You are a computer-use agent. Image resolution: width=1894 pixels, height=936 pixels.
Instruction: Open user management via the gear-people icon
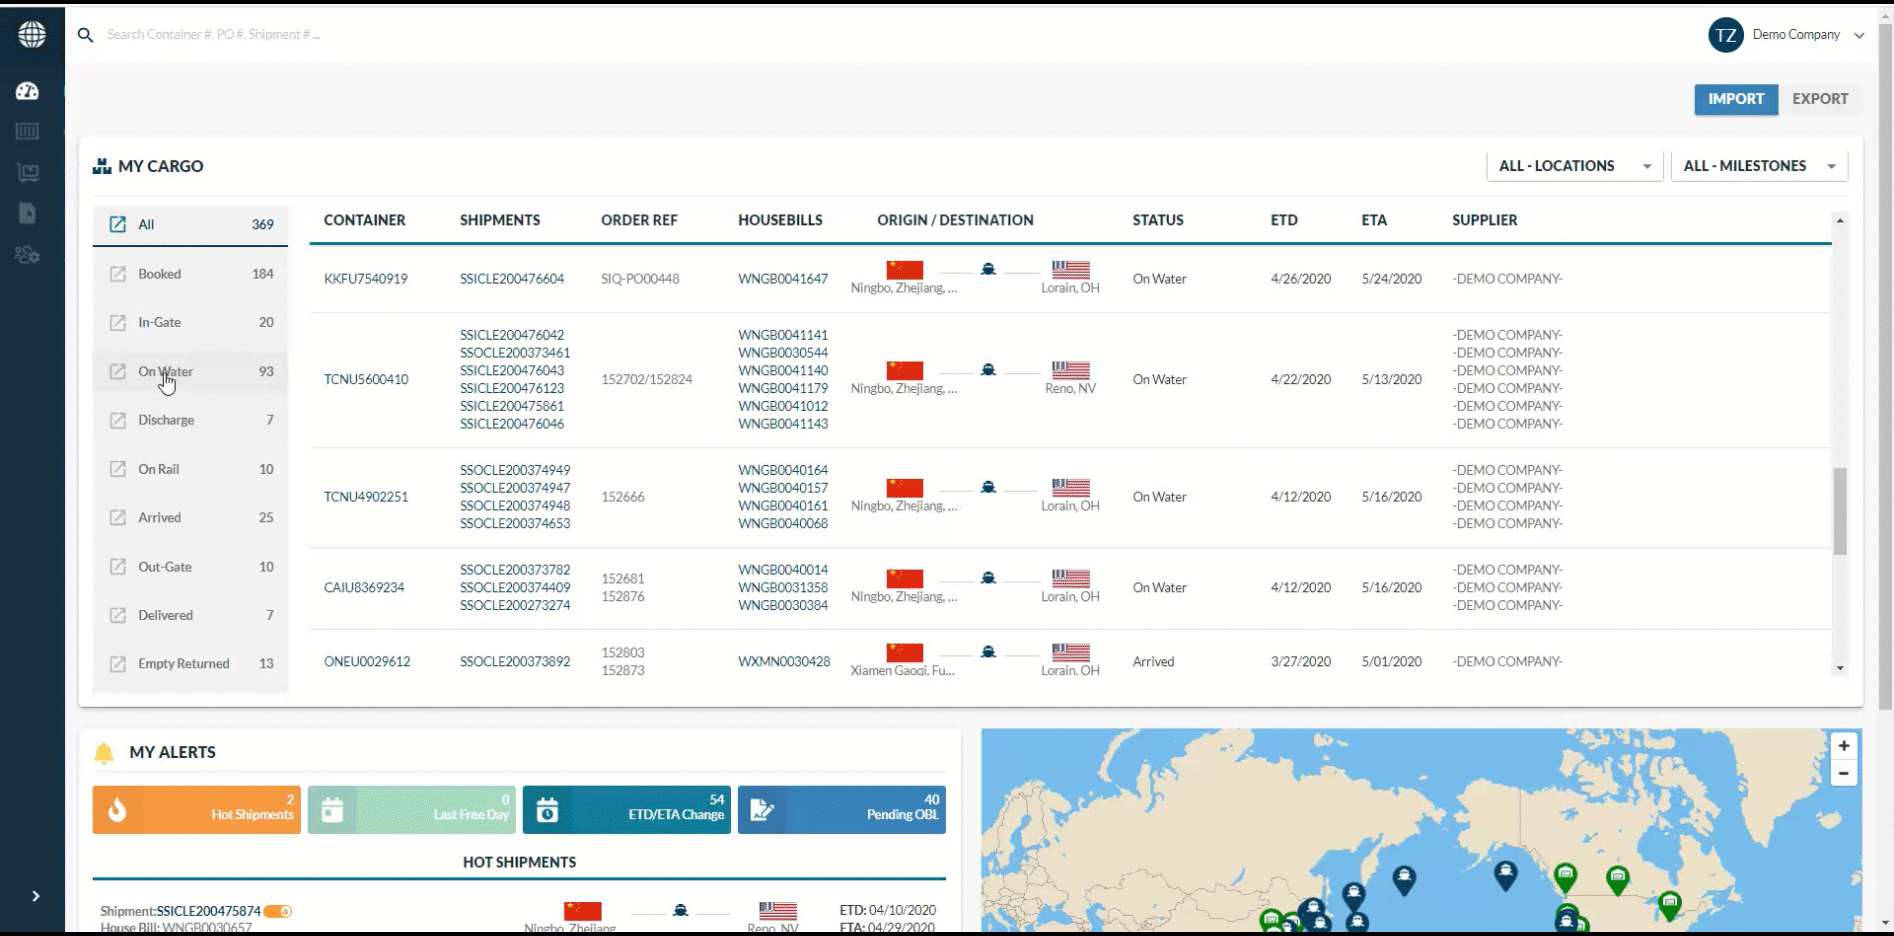(28, 255)
